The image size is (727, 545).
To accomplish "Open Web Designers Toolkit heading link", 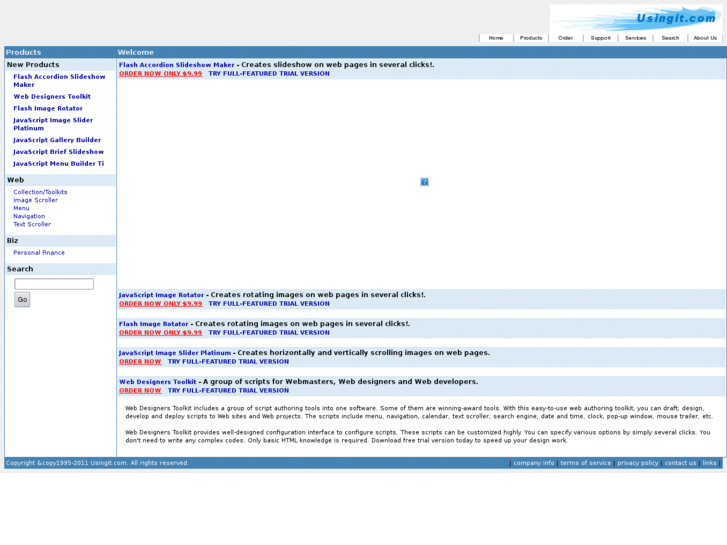I will coord(158,382).
